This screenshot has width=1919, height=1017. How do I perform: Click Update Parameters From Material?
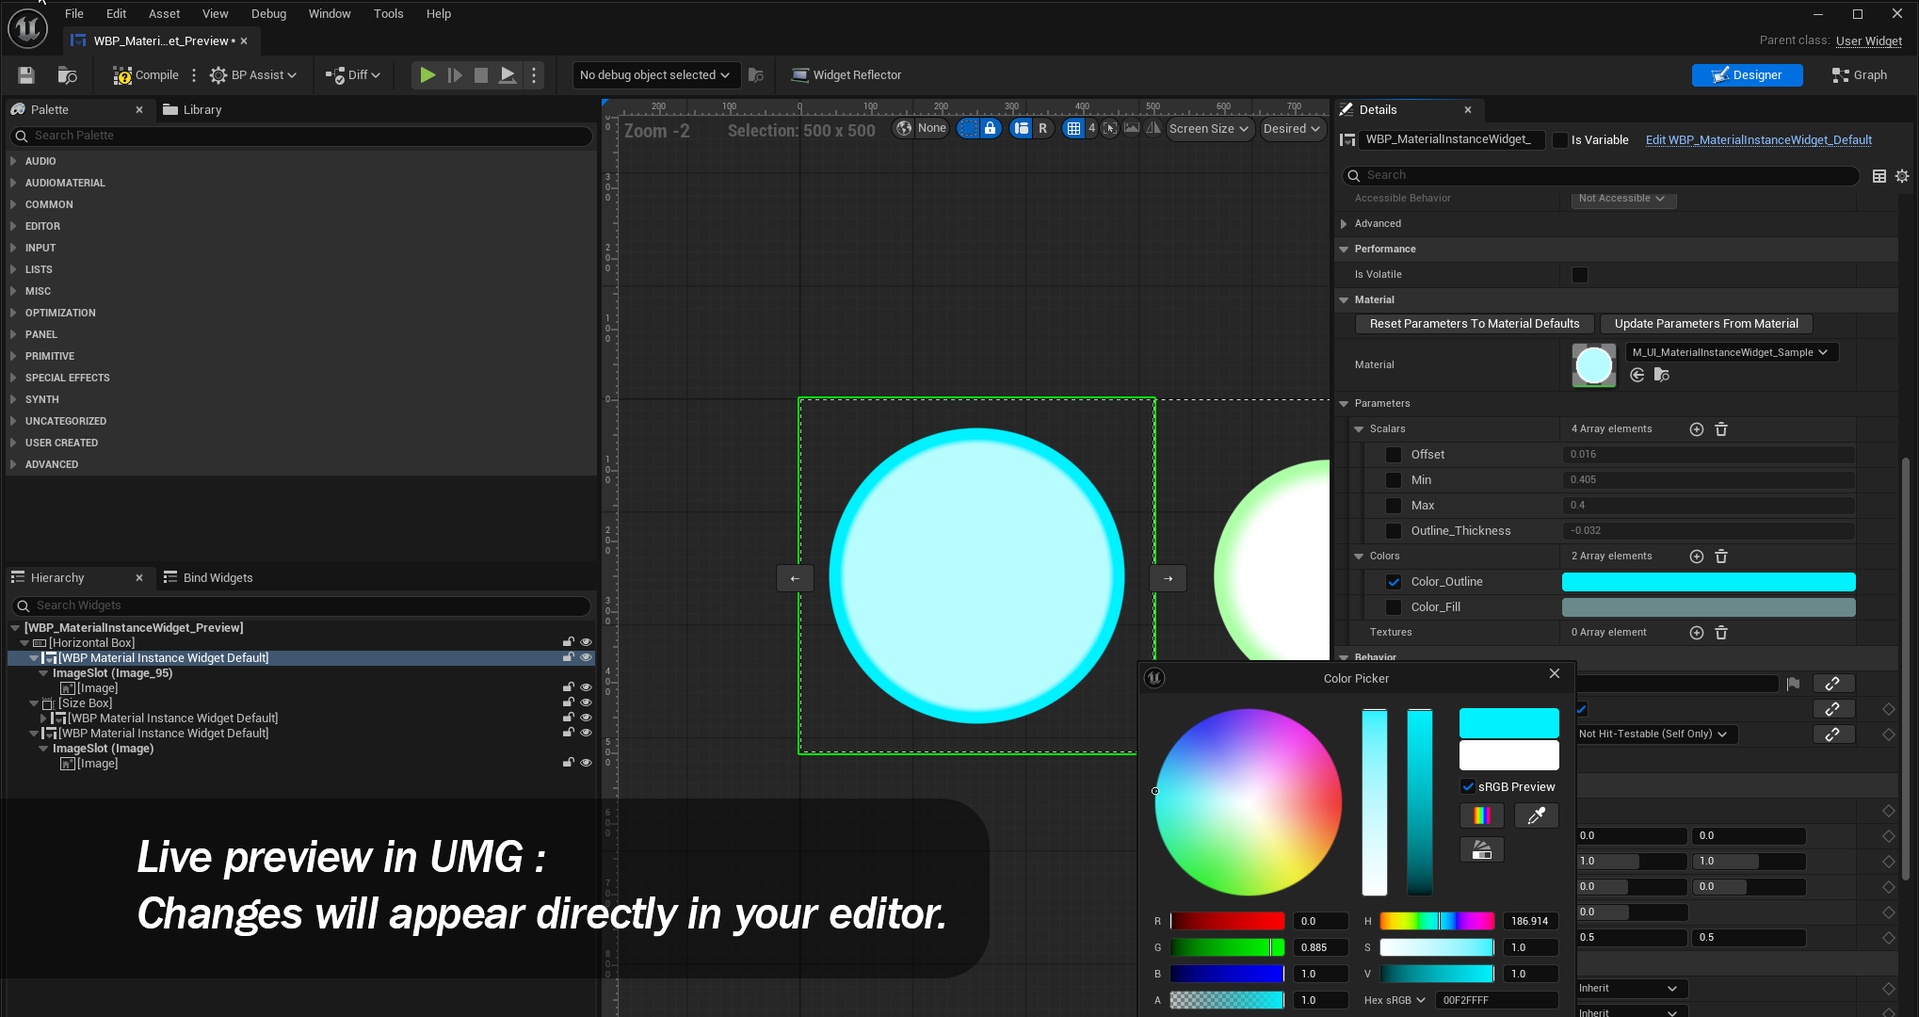(x=1706, y=324)
